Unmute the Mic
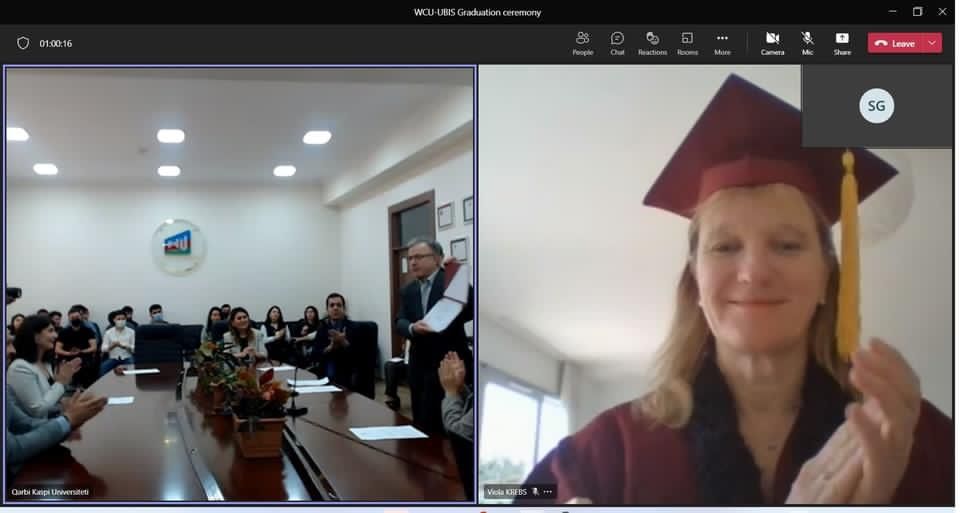Viewport: 960px width, 513px height. click(x=807, y=43)
